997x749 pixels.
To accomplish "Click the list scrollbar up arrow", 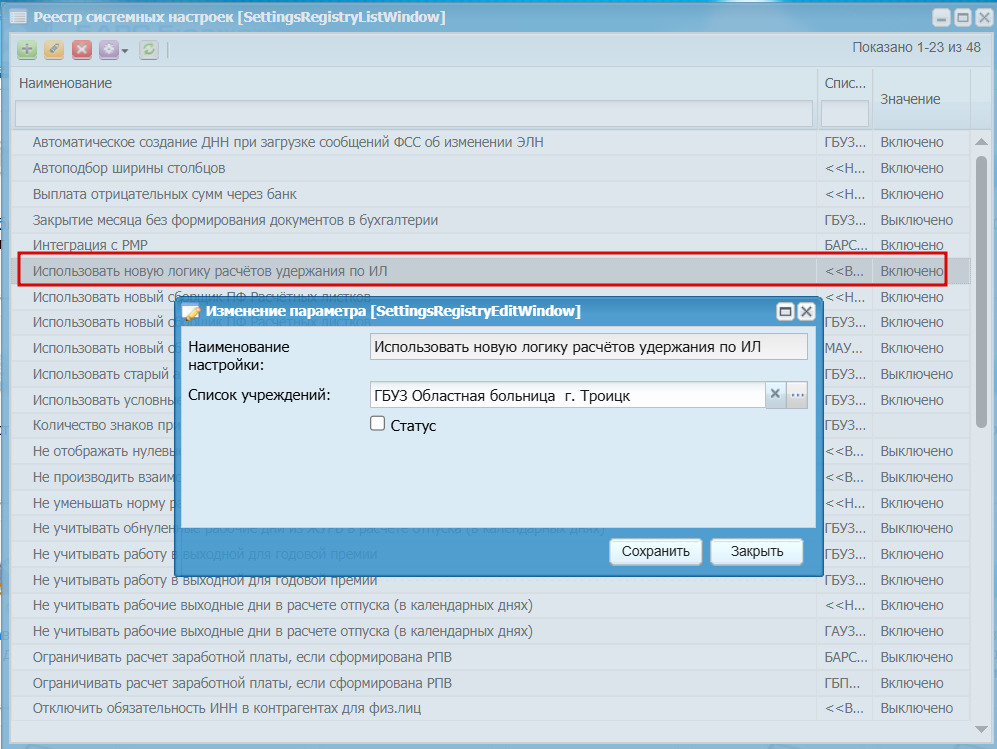I will click(x=981, y=142).
